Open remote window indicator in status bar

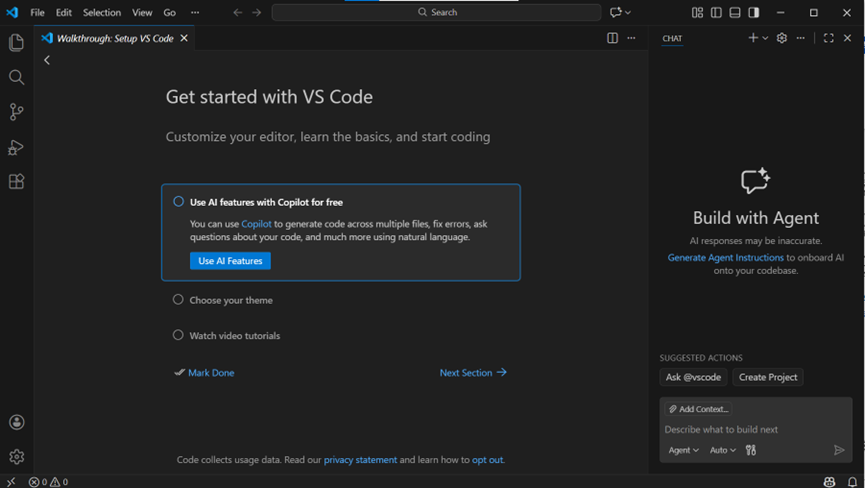click(11, 481)
